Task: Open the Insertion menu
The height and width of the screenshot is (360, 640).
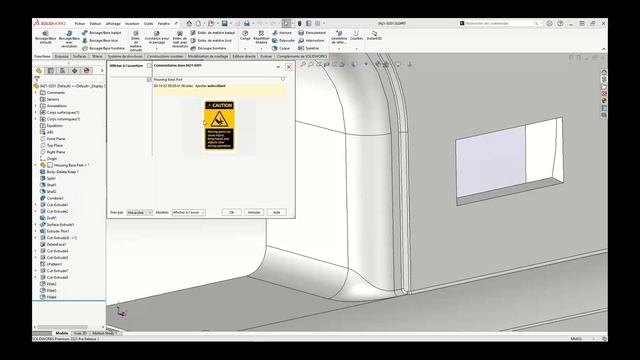Action: [x=132, y=24]
